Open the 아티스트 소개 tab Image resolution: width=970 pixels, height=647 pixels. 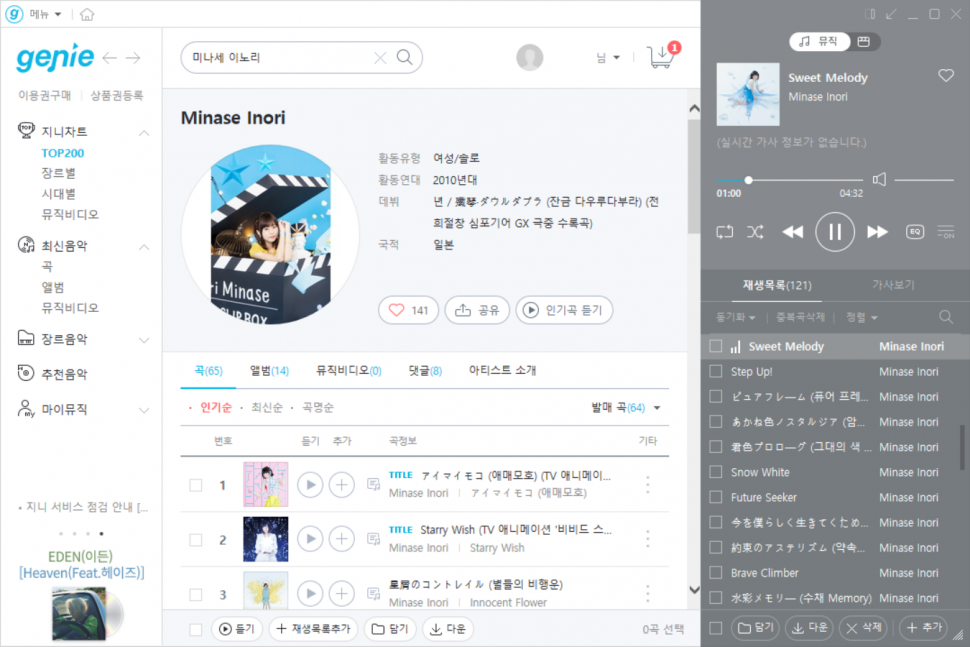pos(502,371)
